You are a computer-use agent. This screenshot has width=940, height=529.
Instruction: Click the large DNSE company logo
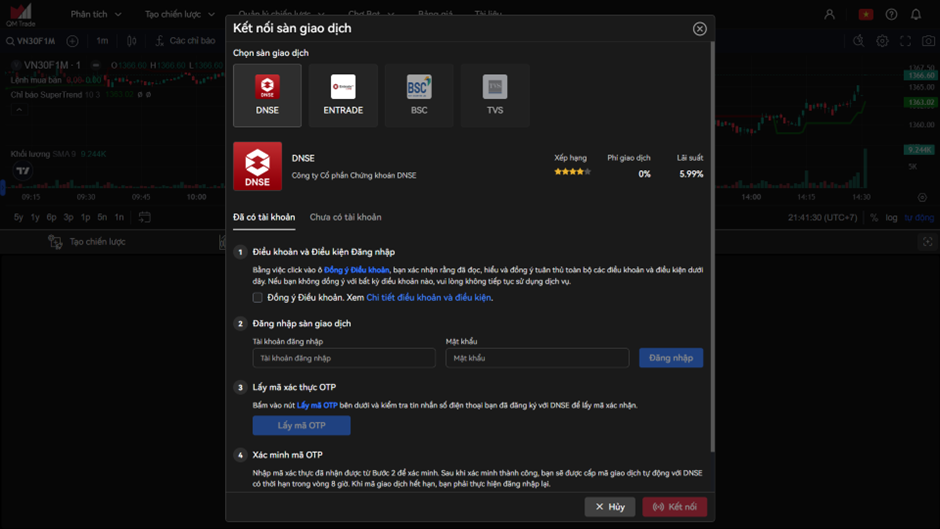point(257,166)
